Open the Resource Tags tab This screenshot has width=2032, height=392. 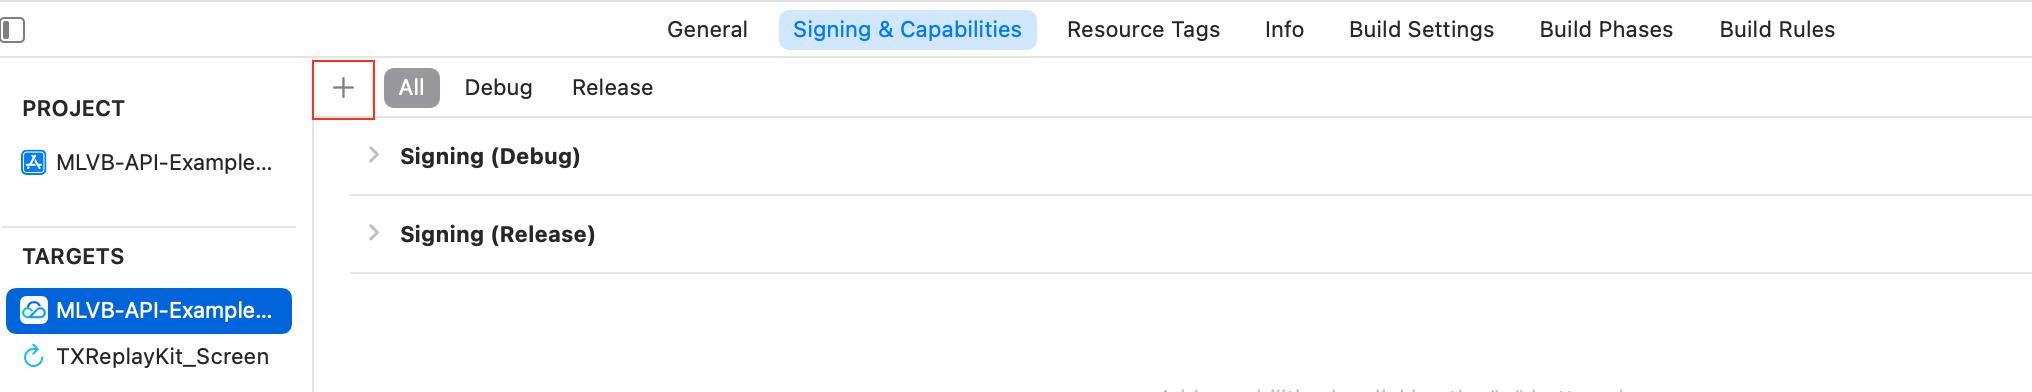(x=1143, y=30)
